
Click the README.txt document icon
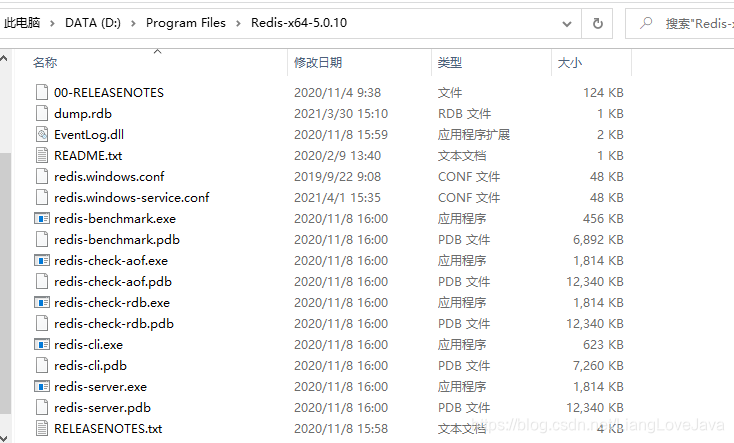[42, 155]
